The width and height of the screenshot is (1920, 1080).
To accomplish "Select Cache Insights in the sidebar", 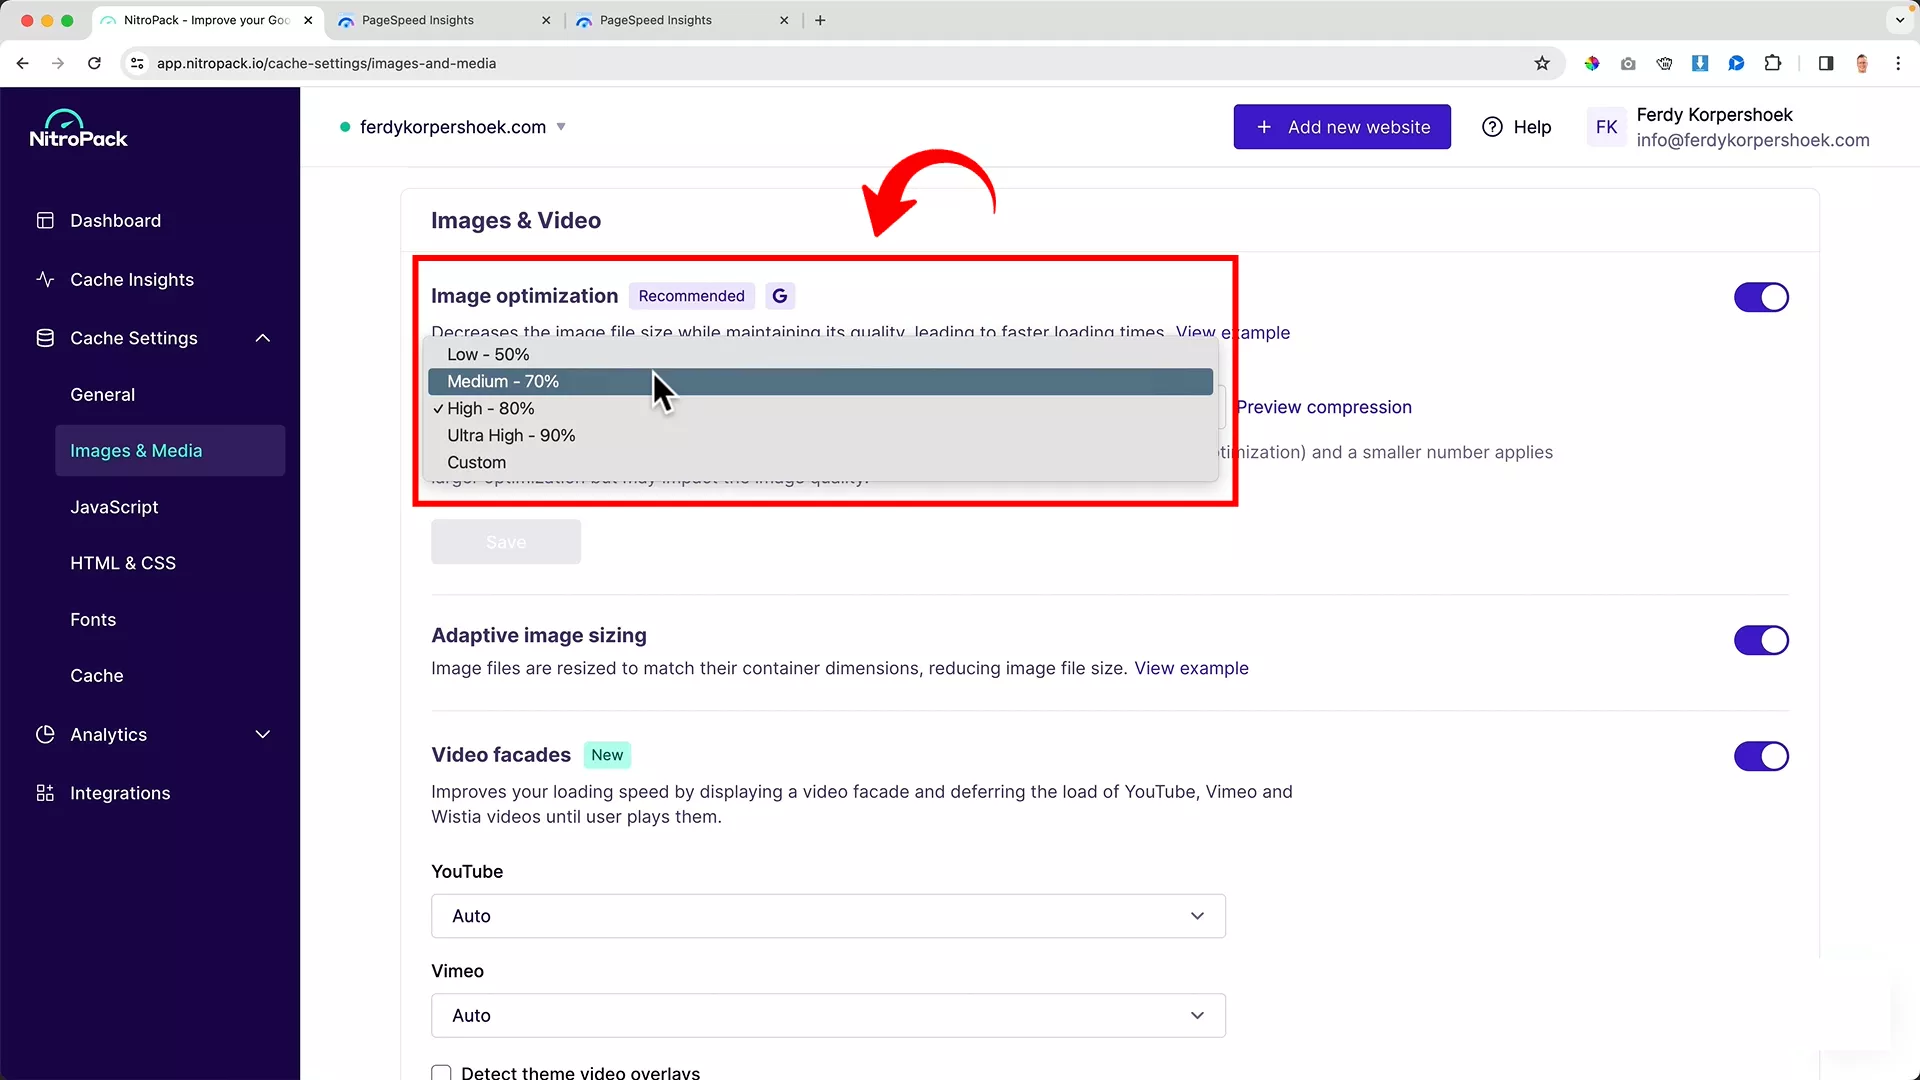I will pos(131,280).
